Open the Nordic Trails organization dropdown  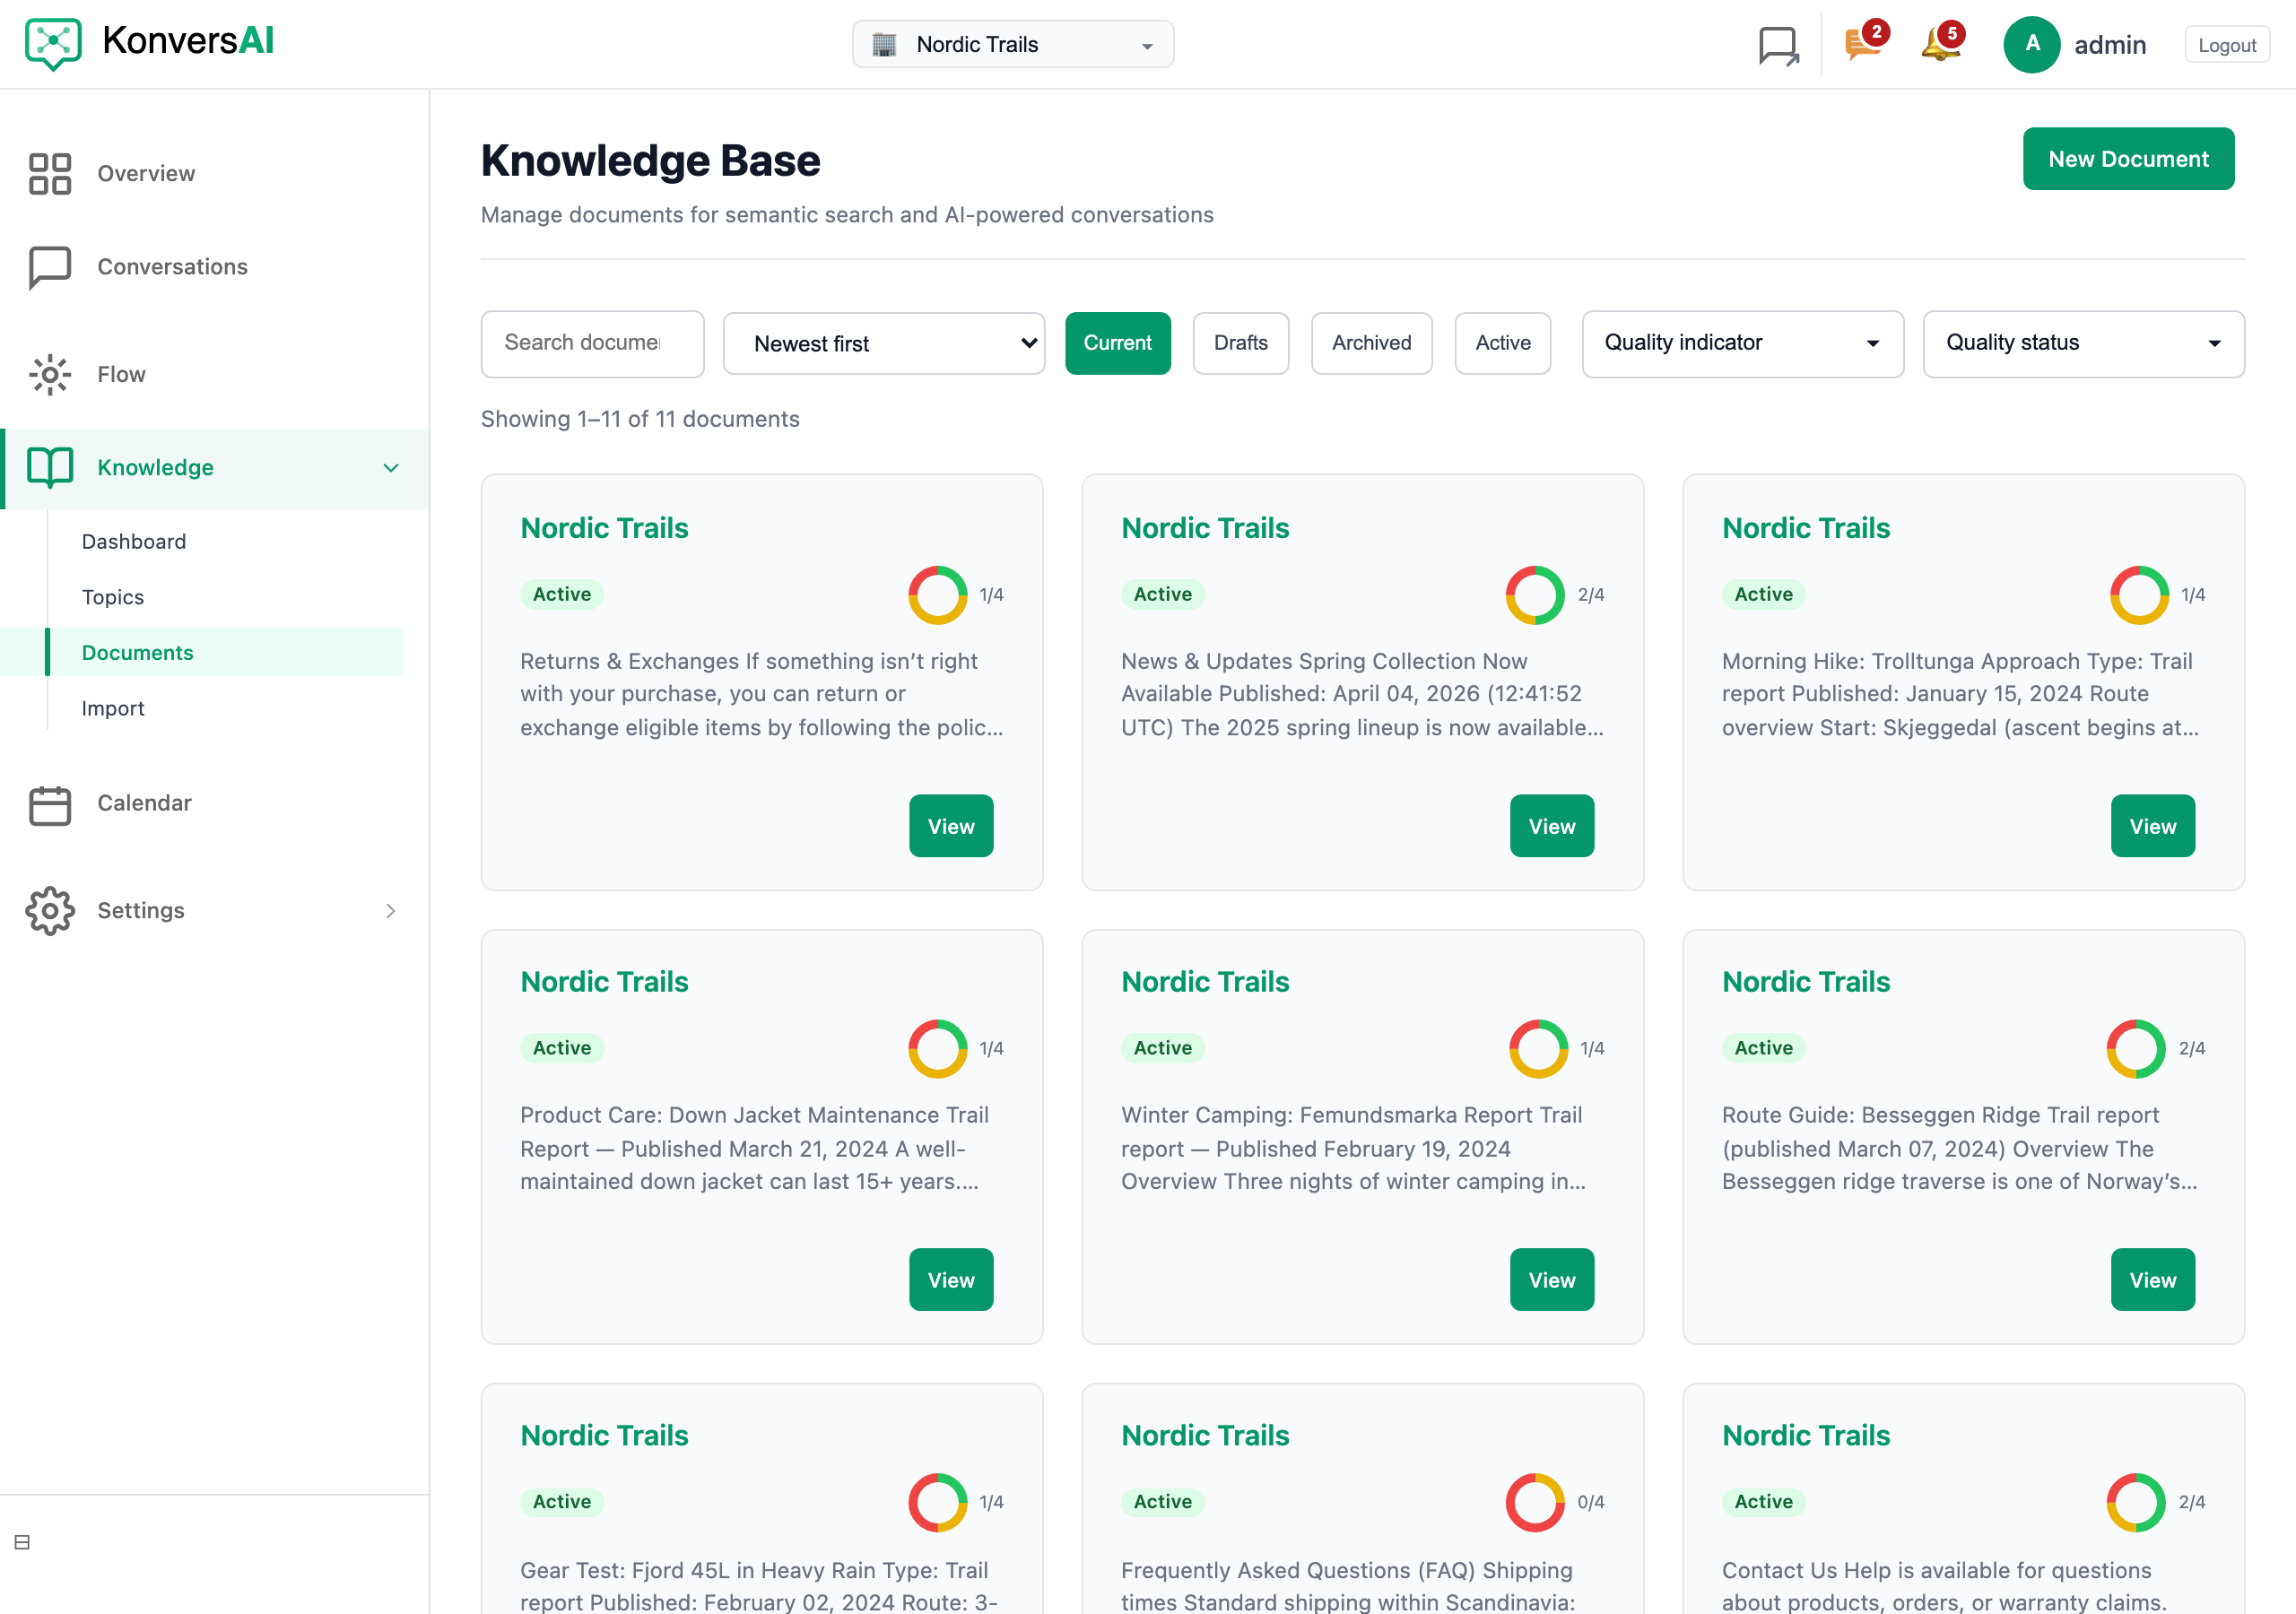click(x=1012, y=45)
